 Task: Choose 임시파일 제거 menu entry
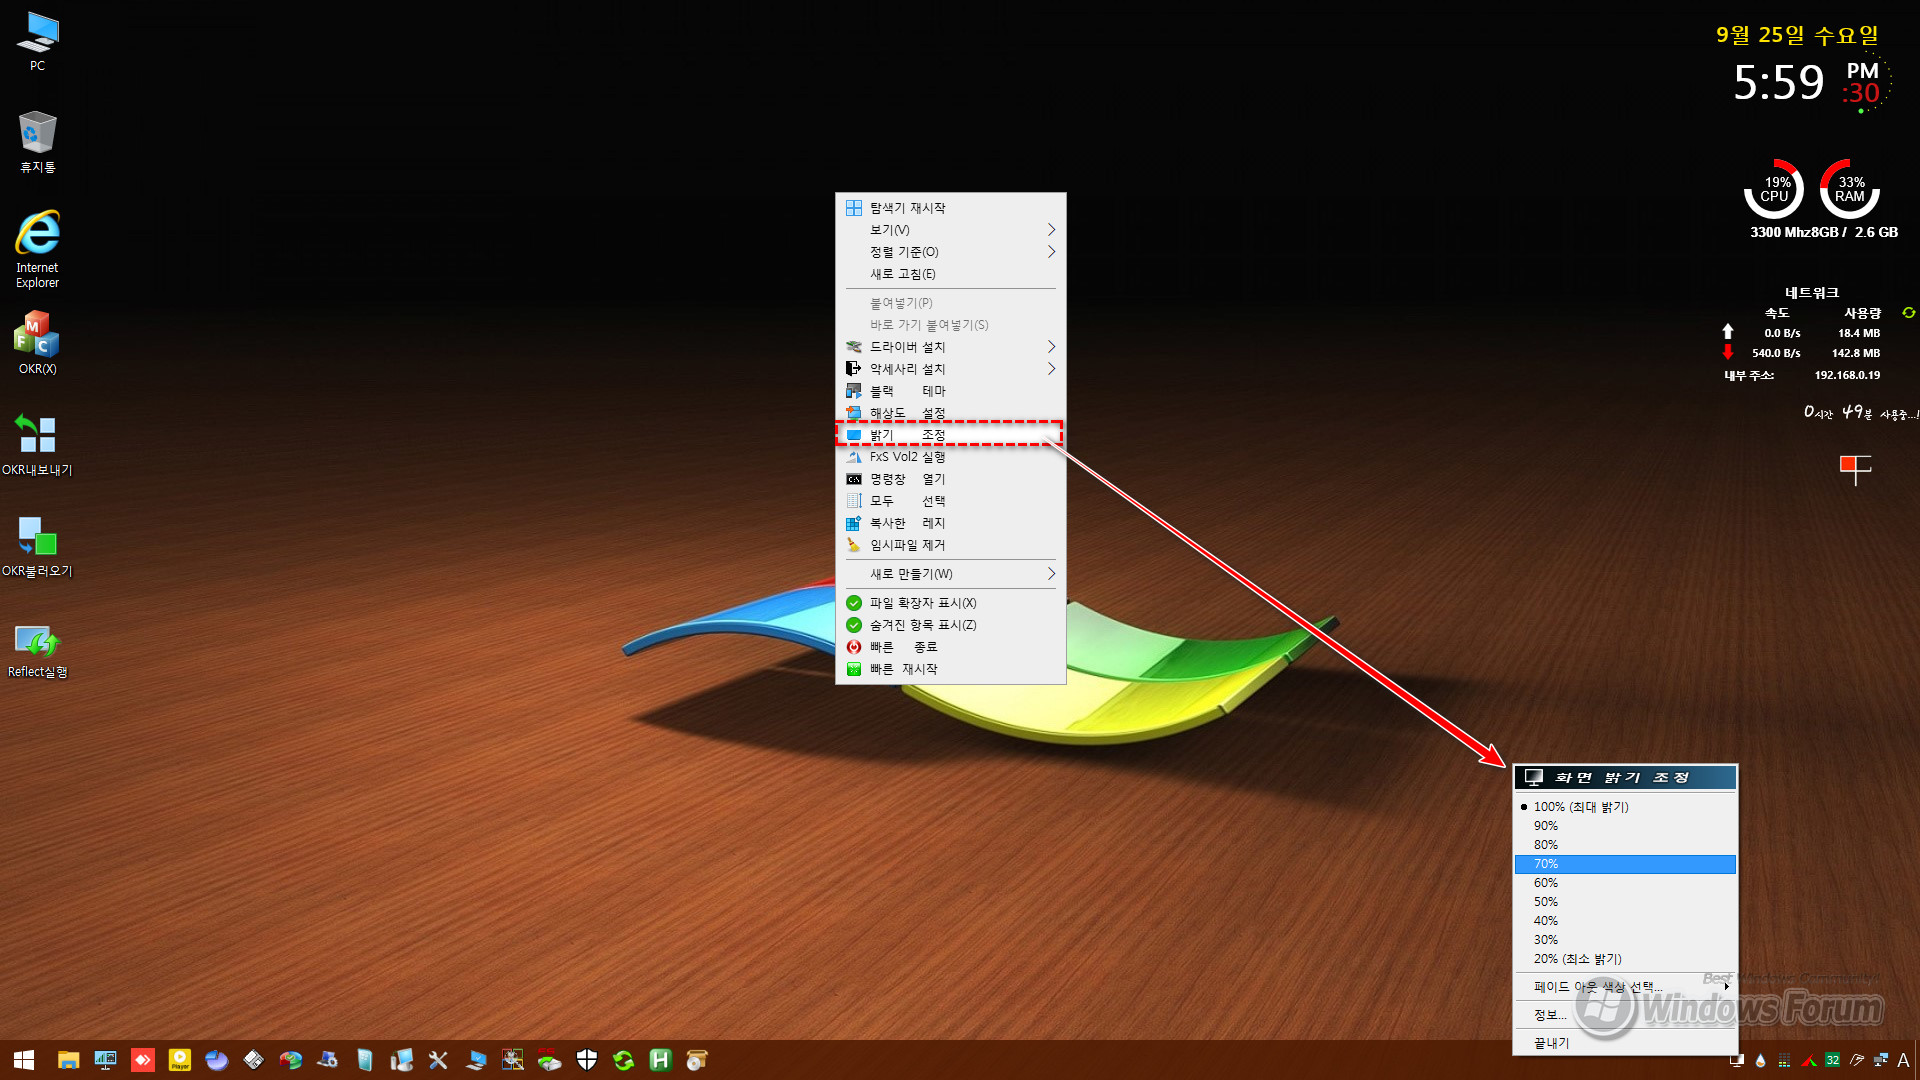tap(950, 545)
